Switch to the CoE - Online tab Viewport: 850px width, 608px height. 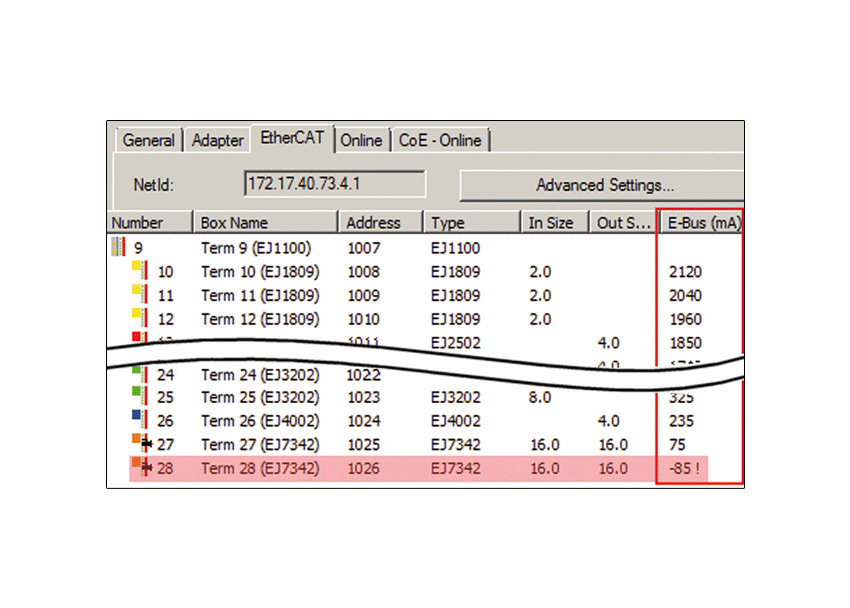click(x=440, y=140)
